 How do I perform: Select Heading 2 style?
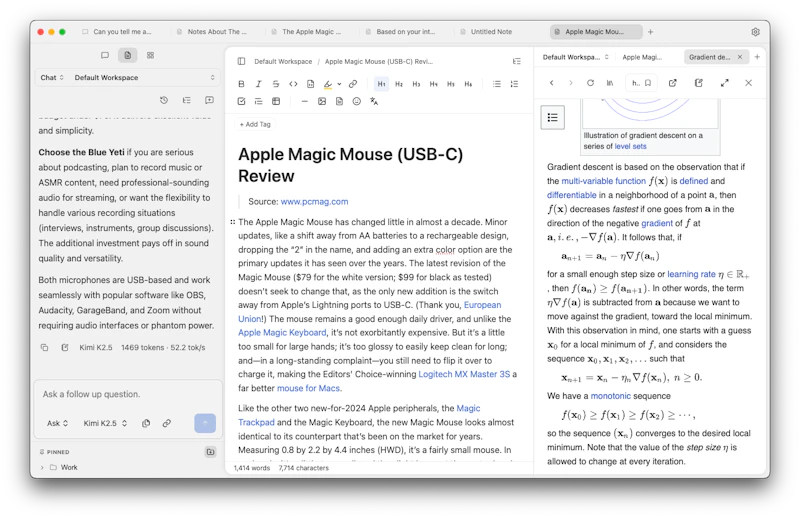pos(399,84)
